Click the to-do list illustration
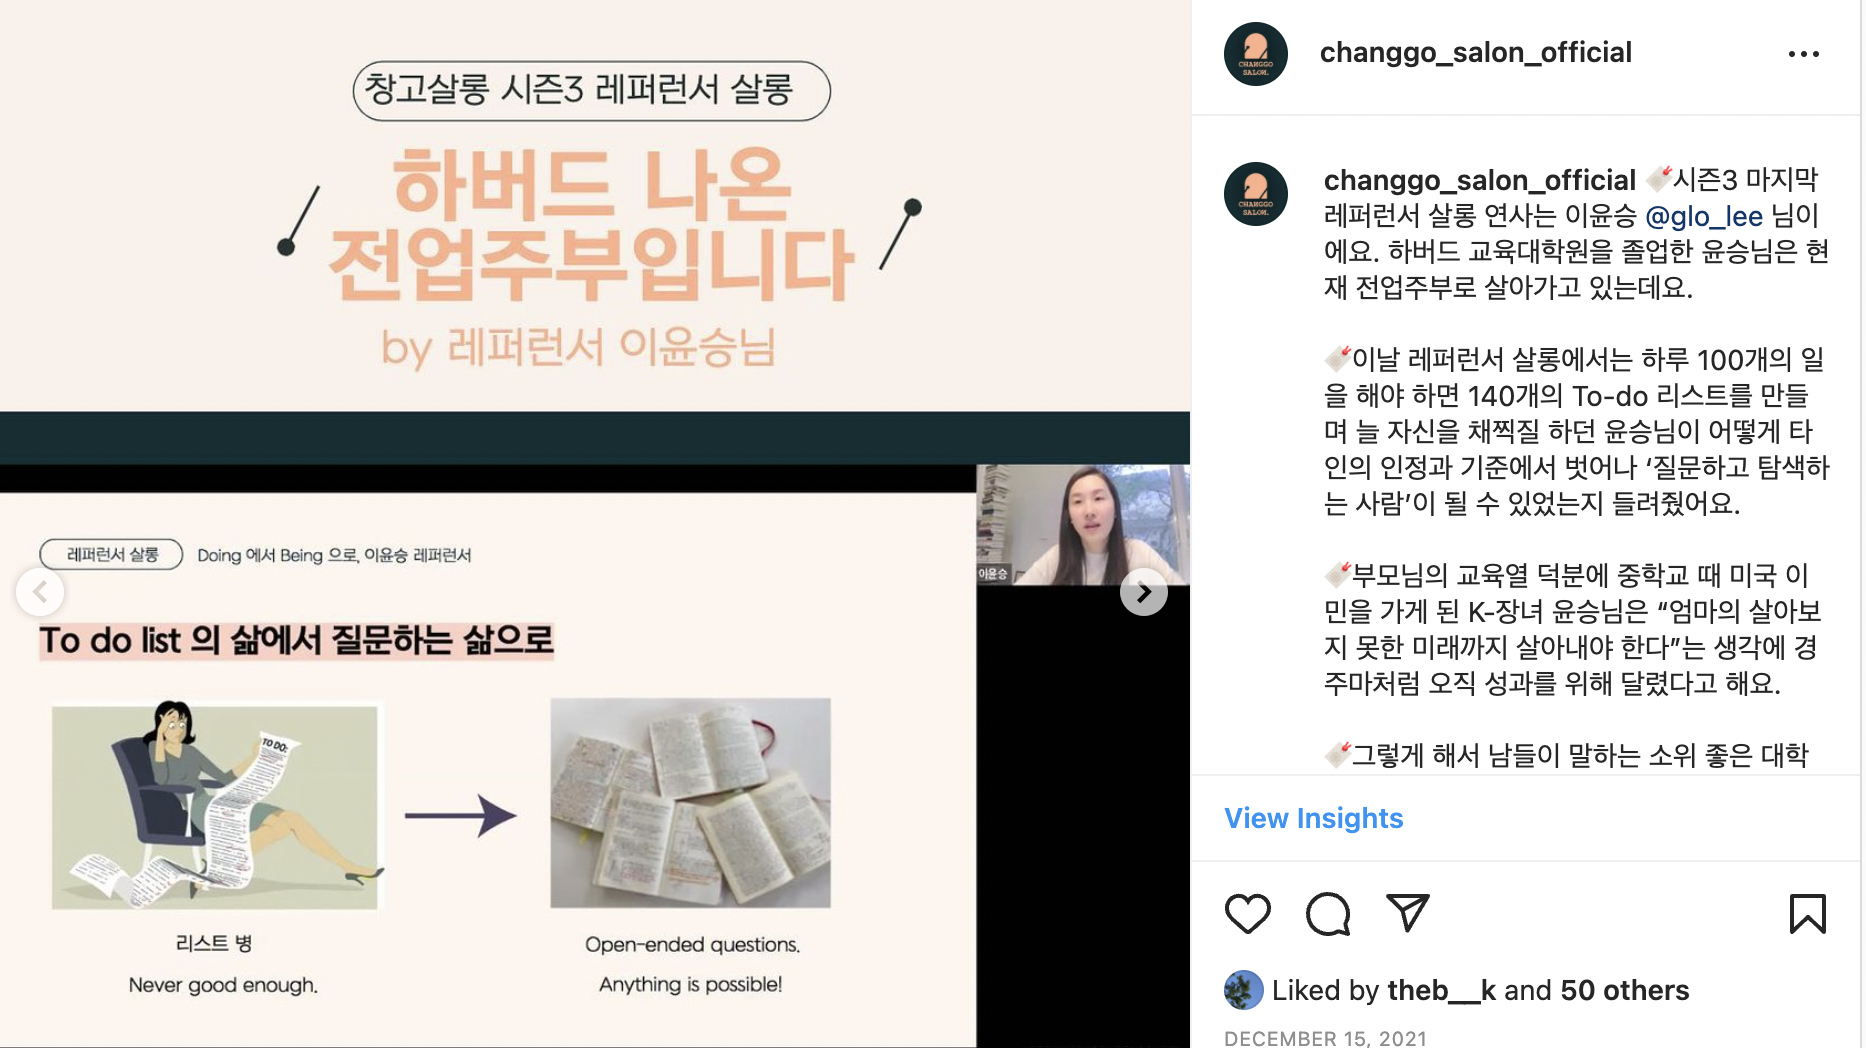Viewport: 1866px width, 1048px height. pos(215,805)
